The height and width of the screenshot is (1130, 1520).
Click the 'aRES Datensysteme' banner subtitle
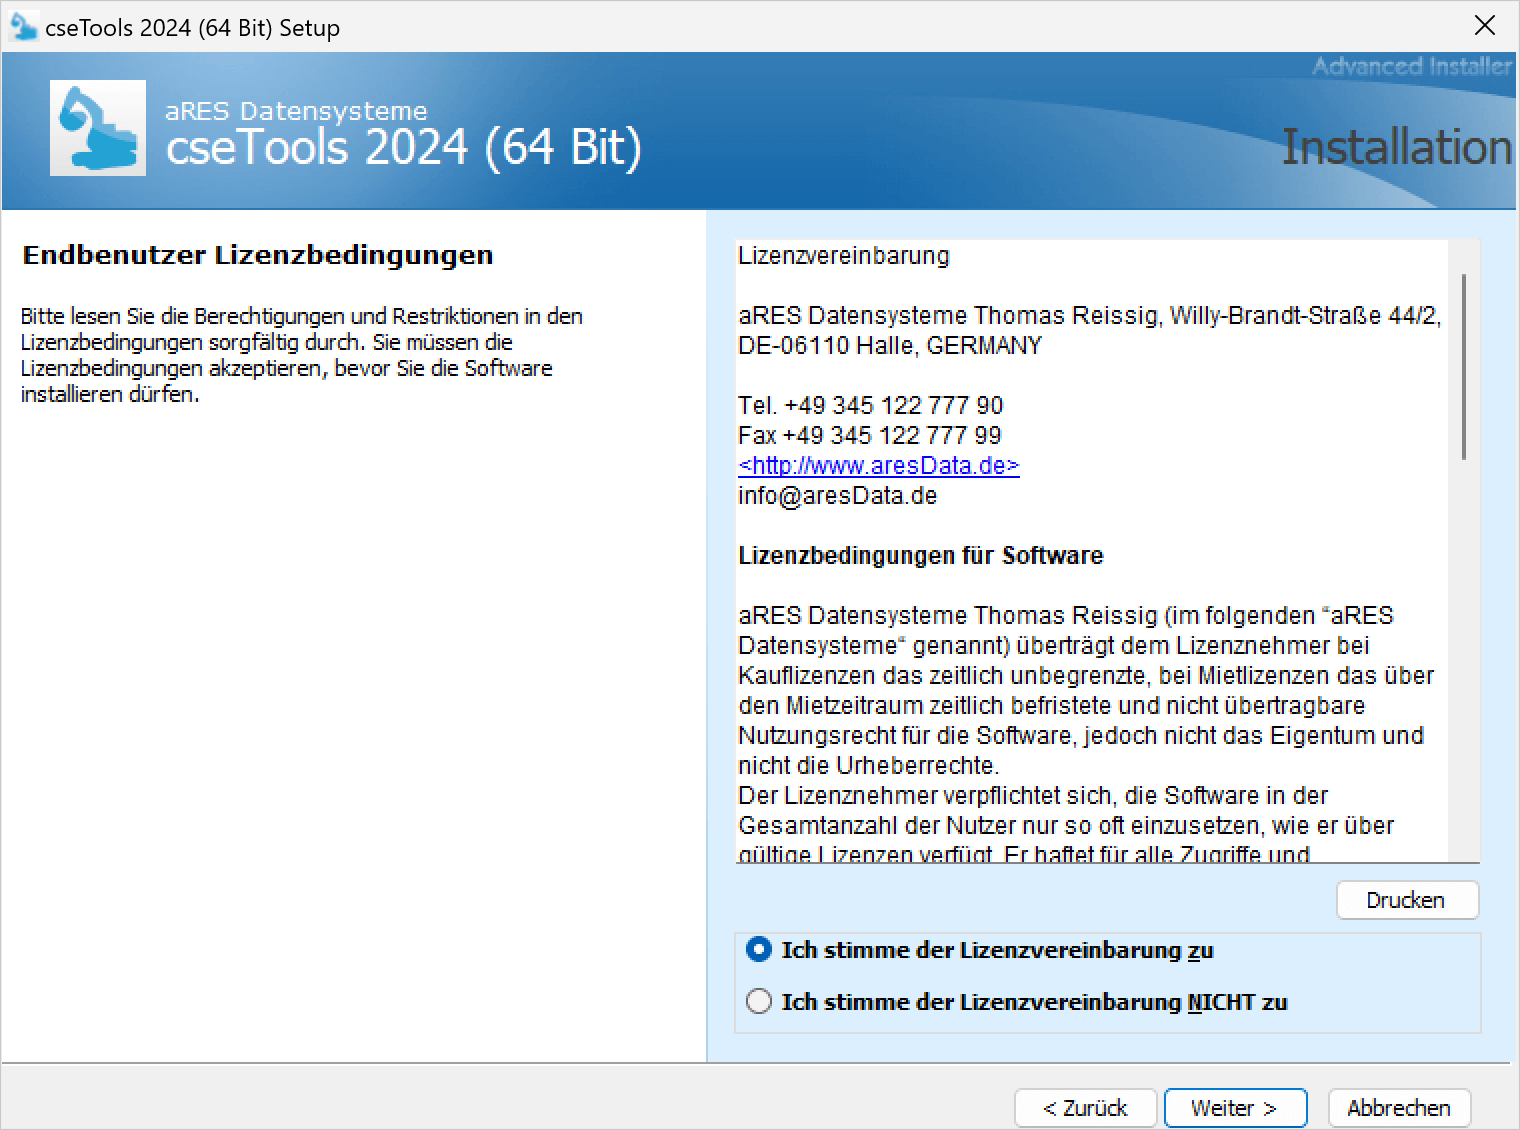point(296,110)
